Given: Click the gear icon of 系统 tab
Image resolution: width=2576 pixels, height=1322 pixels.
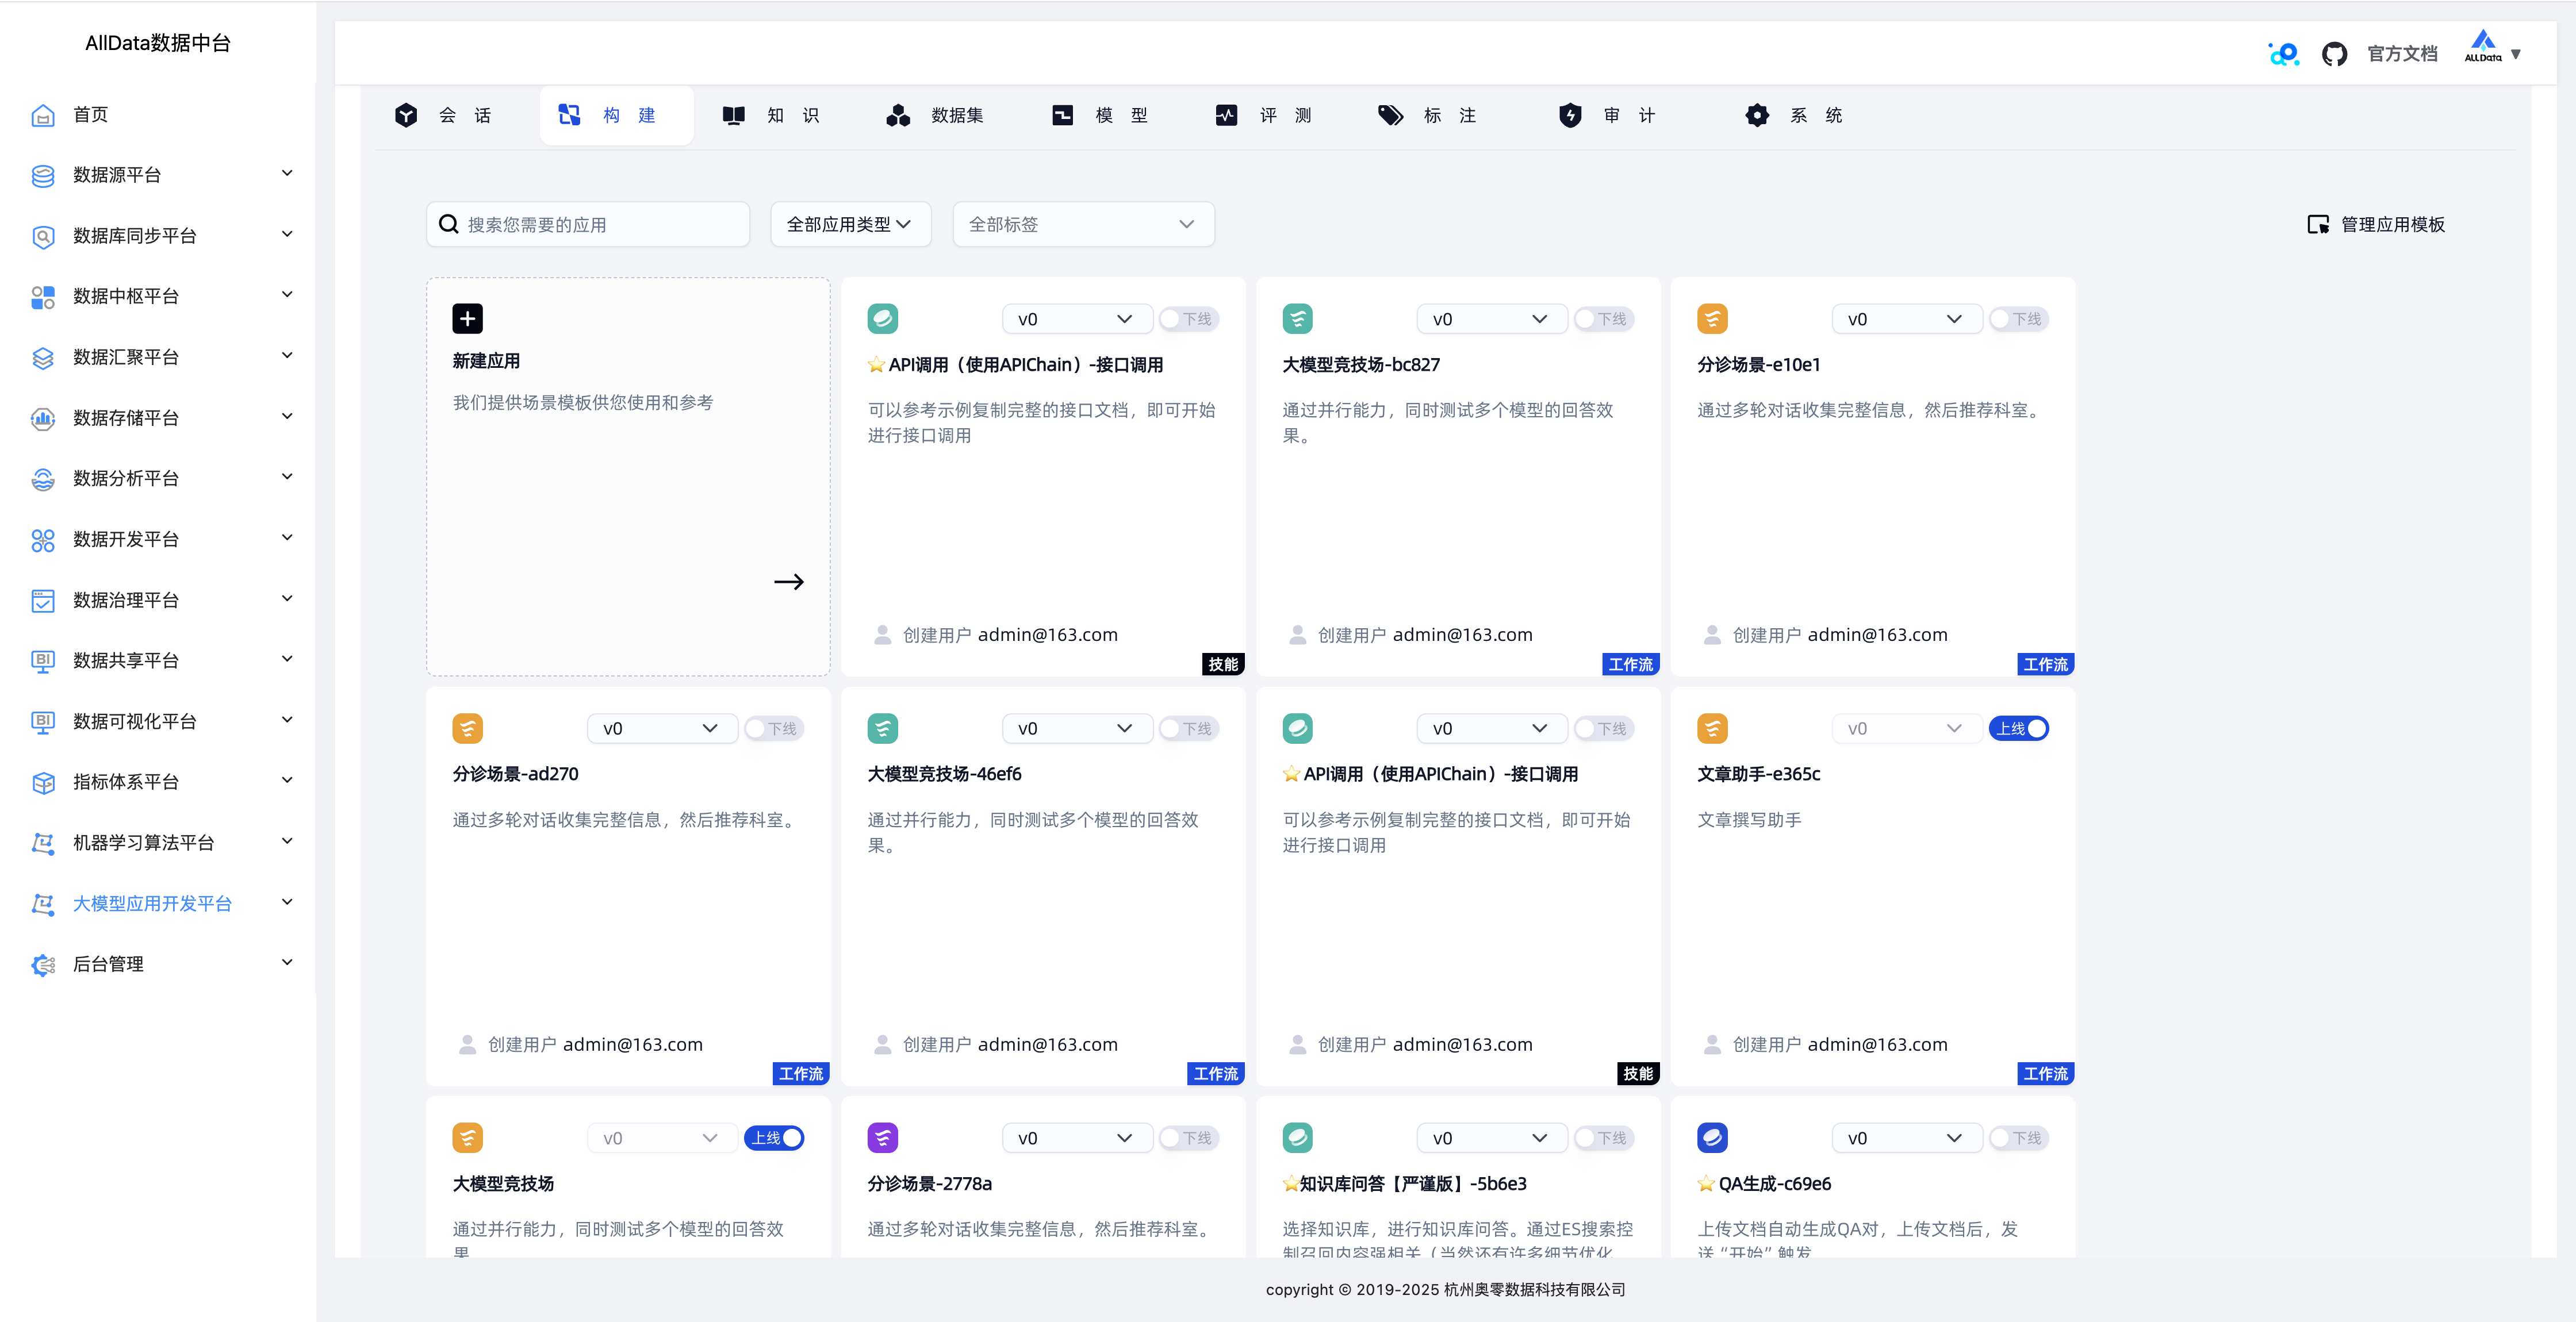Looking at the screenshot, I should pyautogui.click(x=1757, y=115).
